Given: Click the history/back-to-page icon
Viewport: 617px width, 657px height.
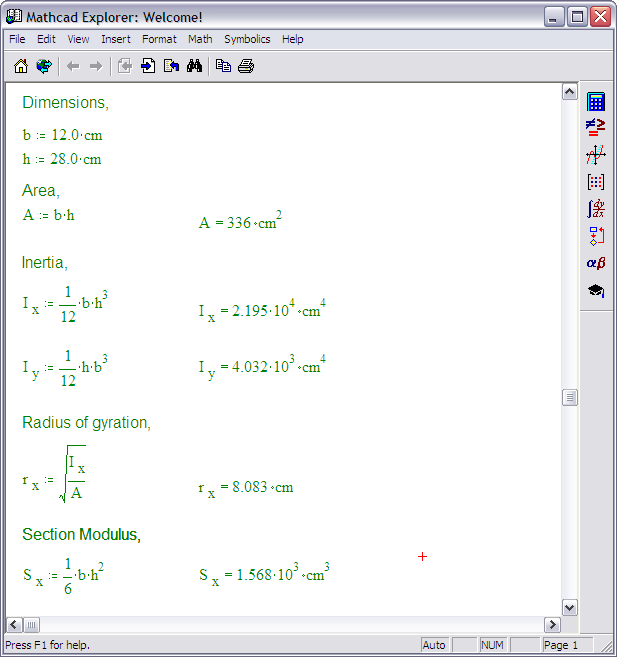Looking at the screenshot, I should pyautogui.click(x=171, y=66).
